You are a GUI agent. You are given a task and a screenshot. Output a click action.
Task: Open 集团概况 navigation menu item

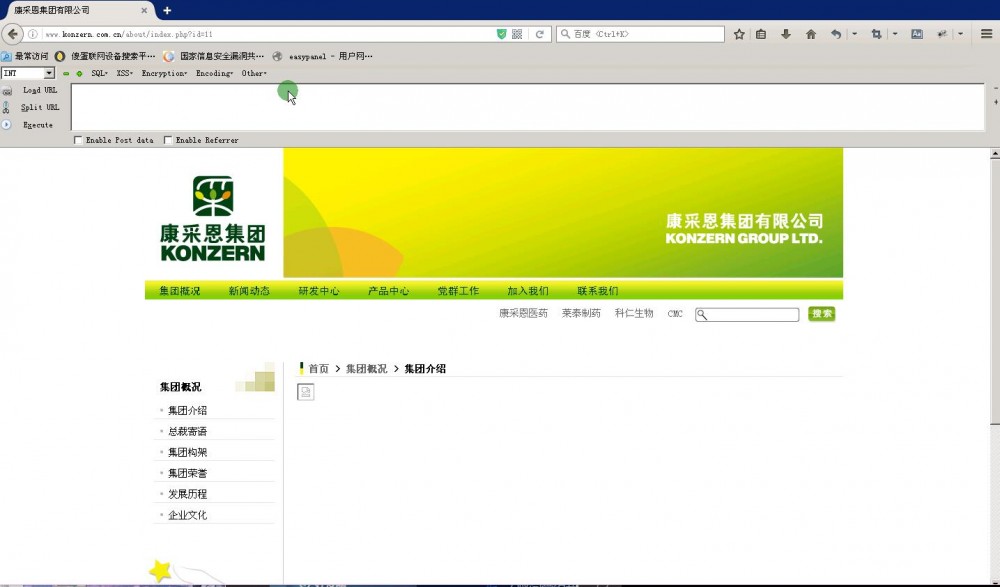pos(180,291)
